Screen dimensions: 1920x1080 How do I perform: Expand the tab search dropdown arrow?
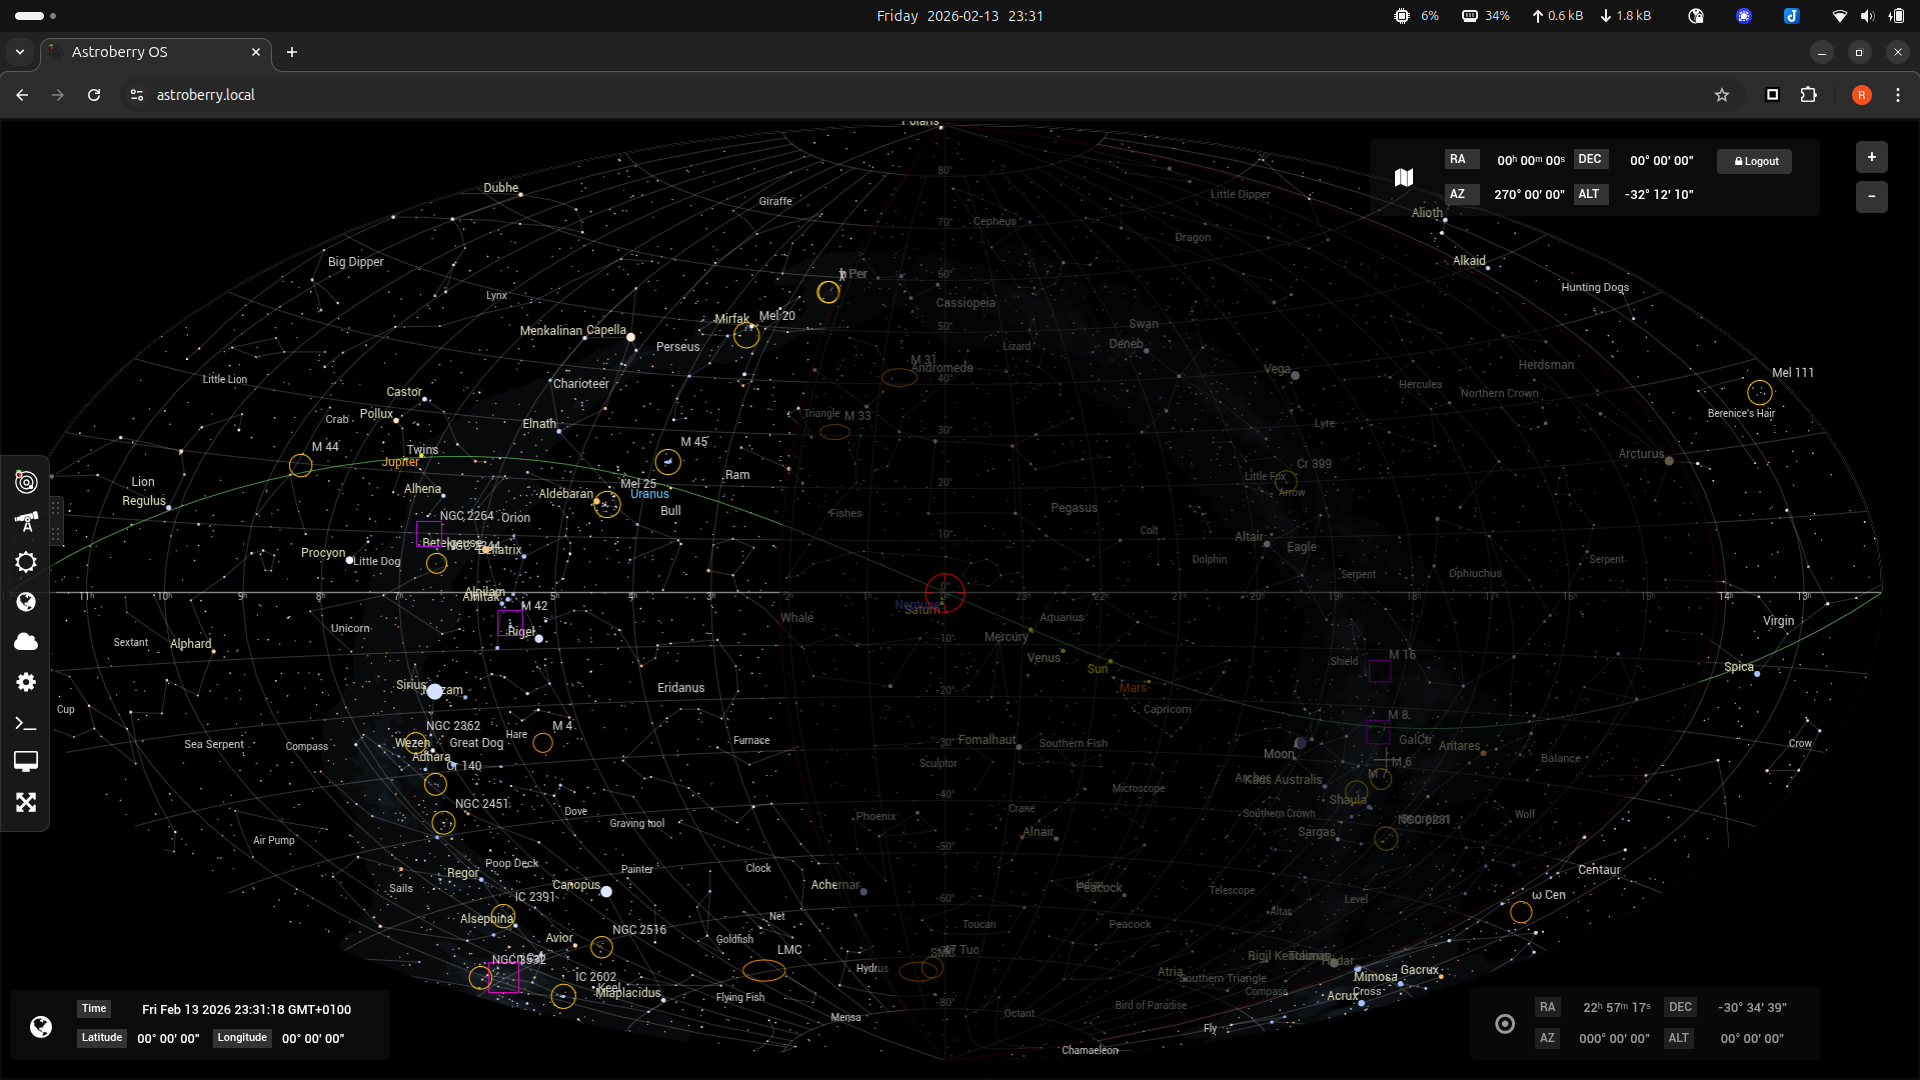(20, 52)
